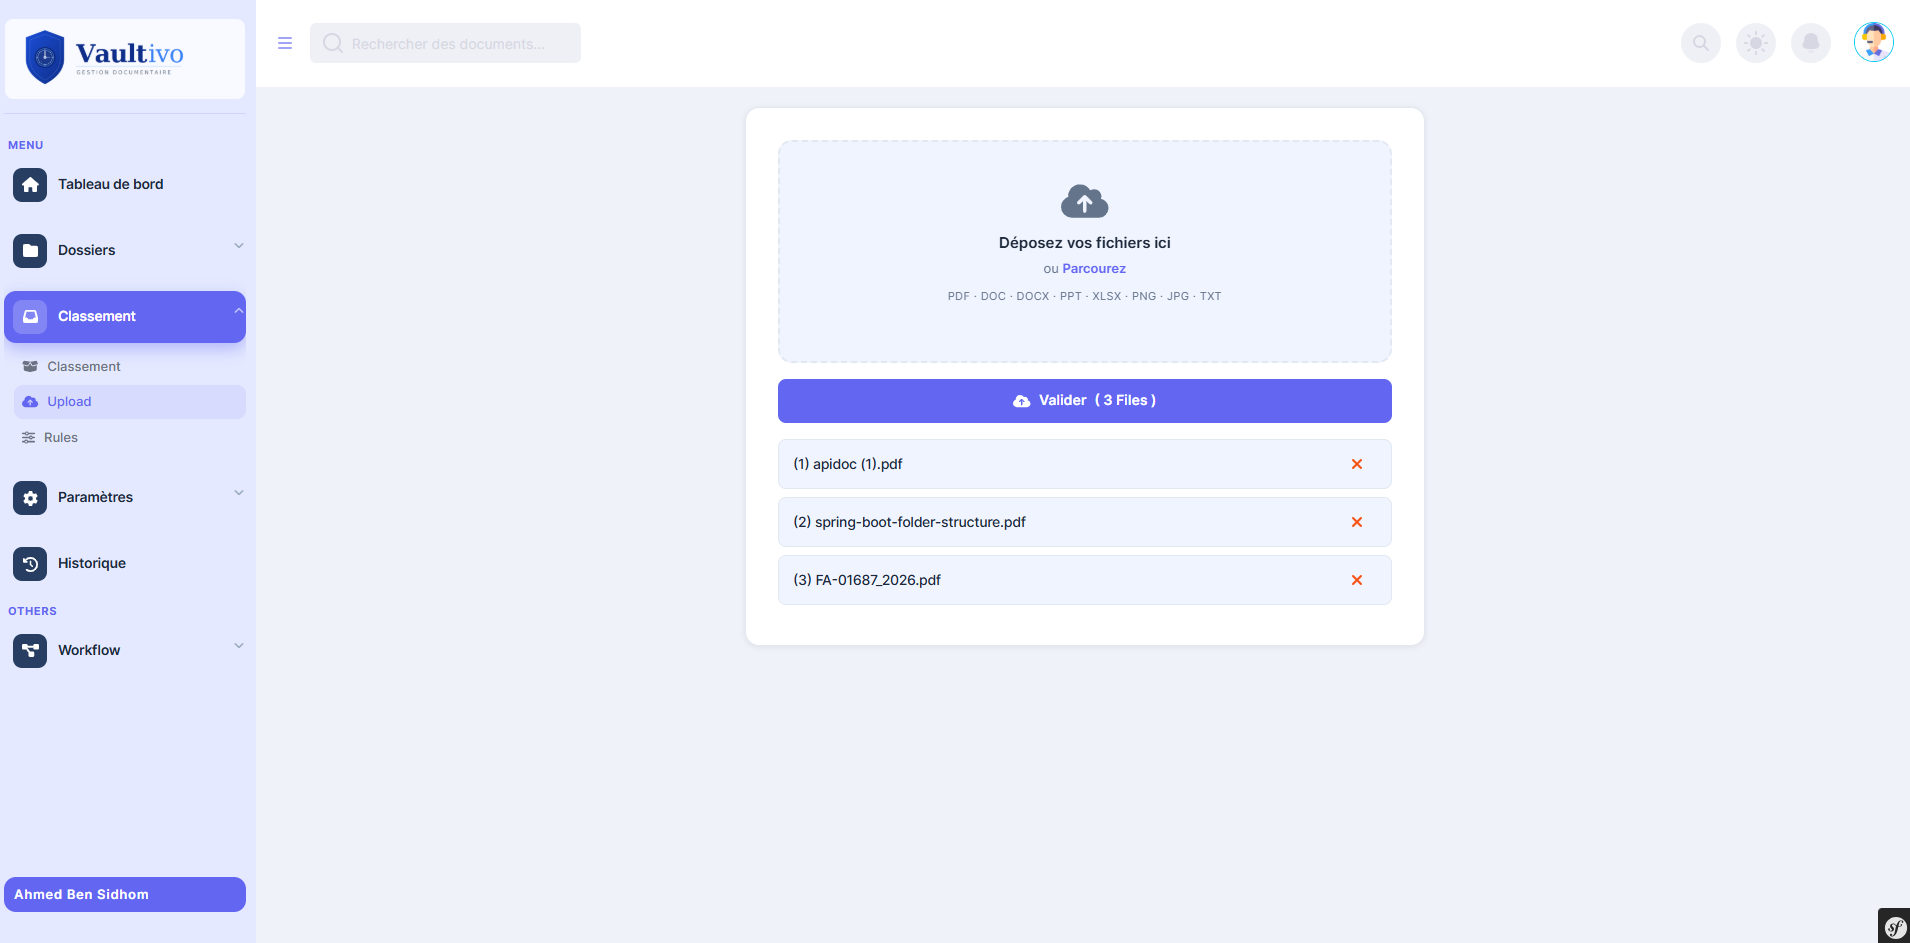The image size is (1910, 943).
Task: Click the Déposez vos fichiers ici drop zone
Action: 1084,251
